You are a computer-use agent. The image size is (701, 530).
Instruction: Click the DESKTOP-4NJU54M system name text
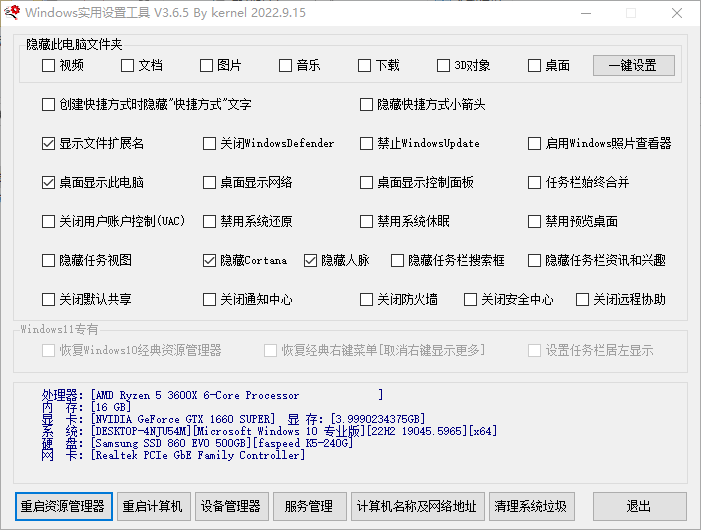(141, 431)
